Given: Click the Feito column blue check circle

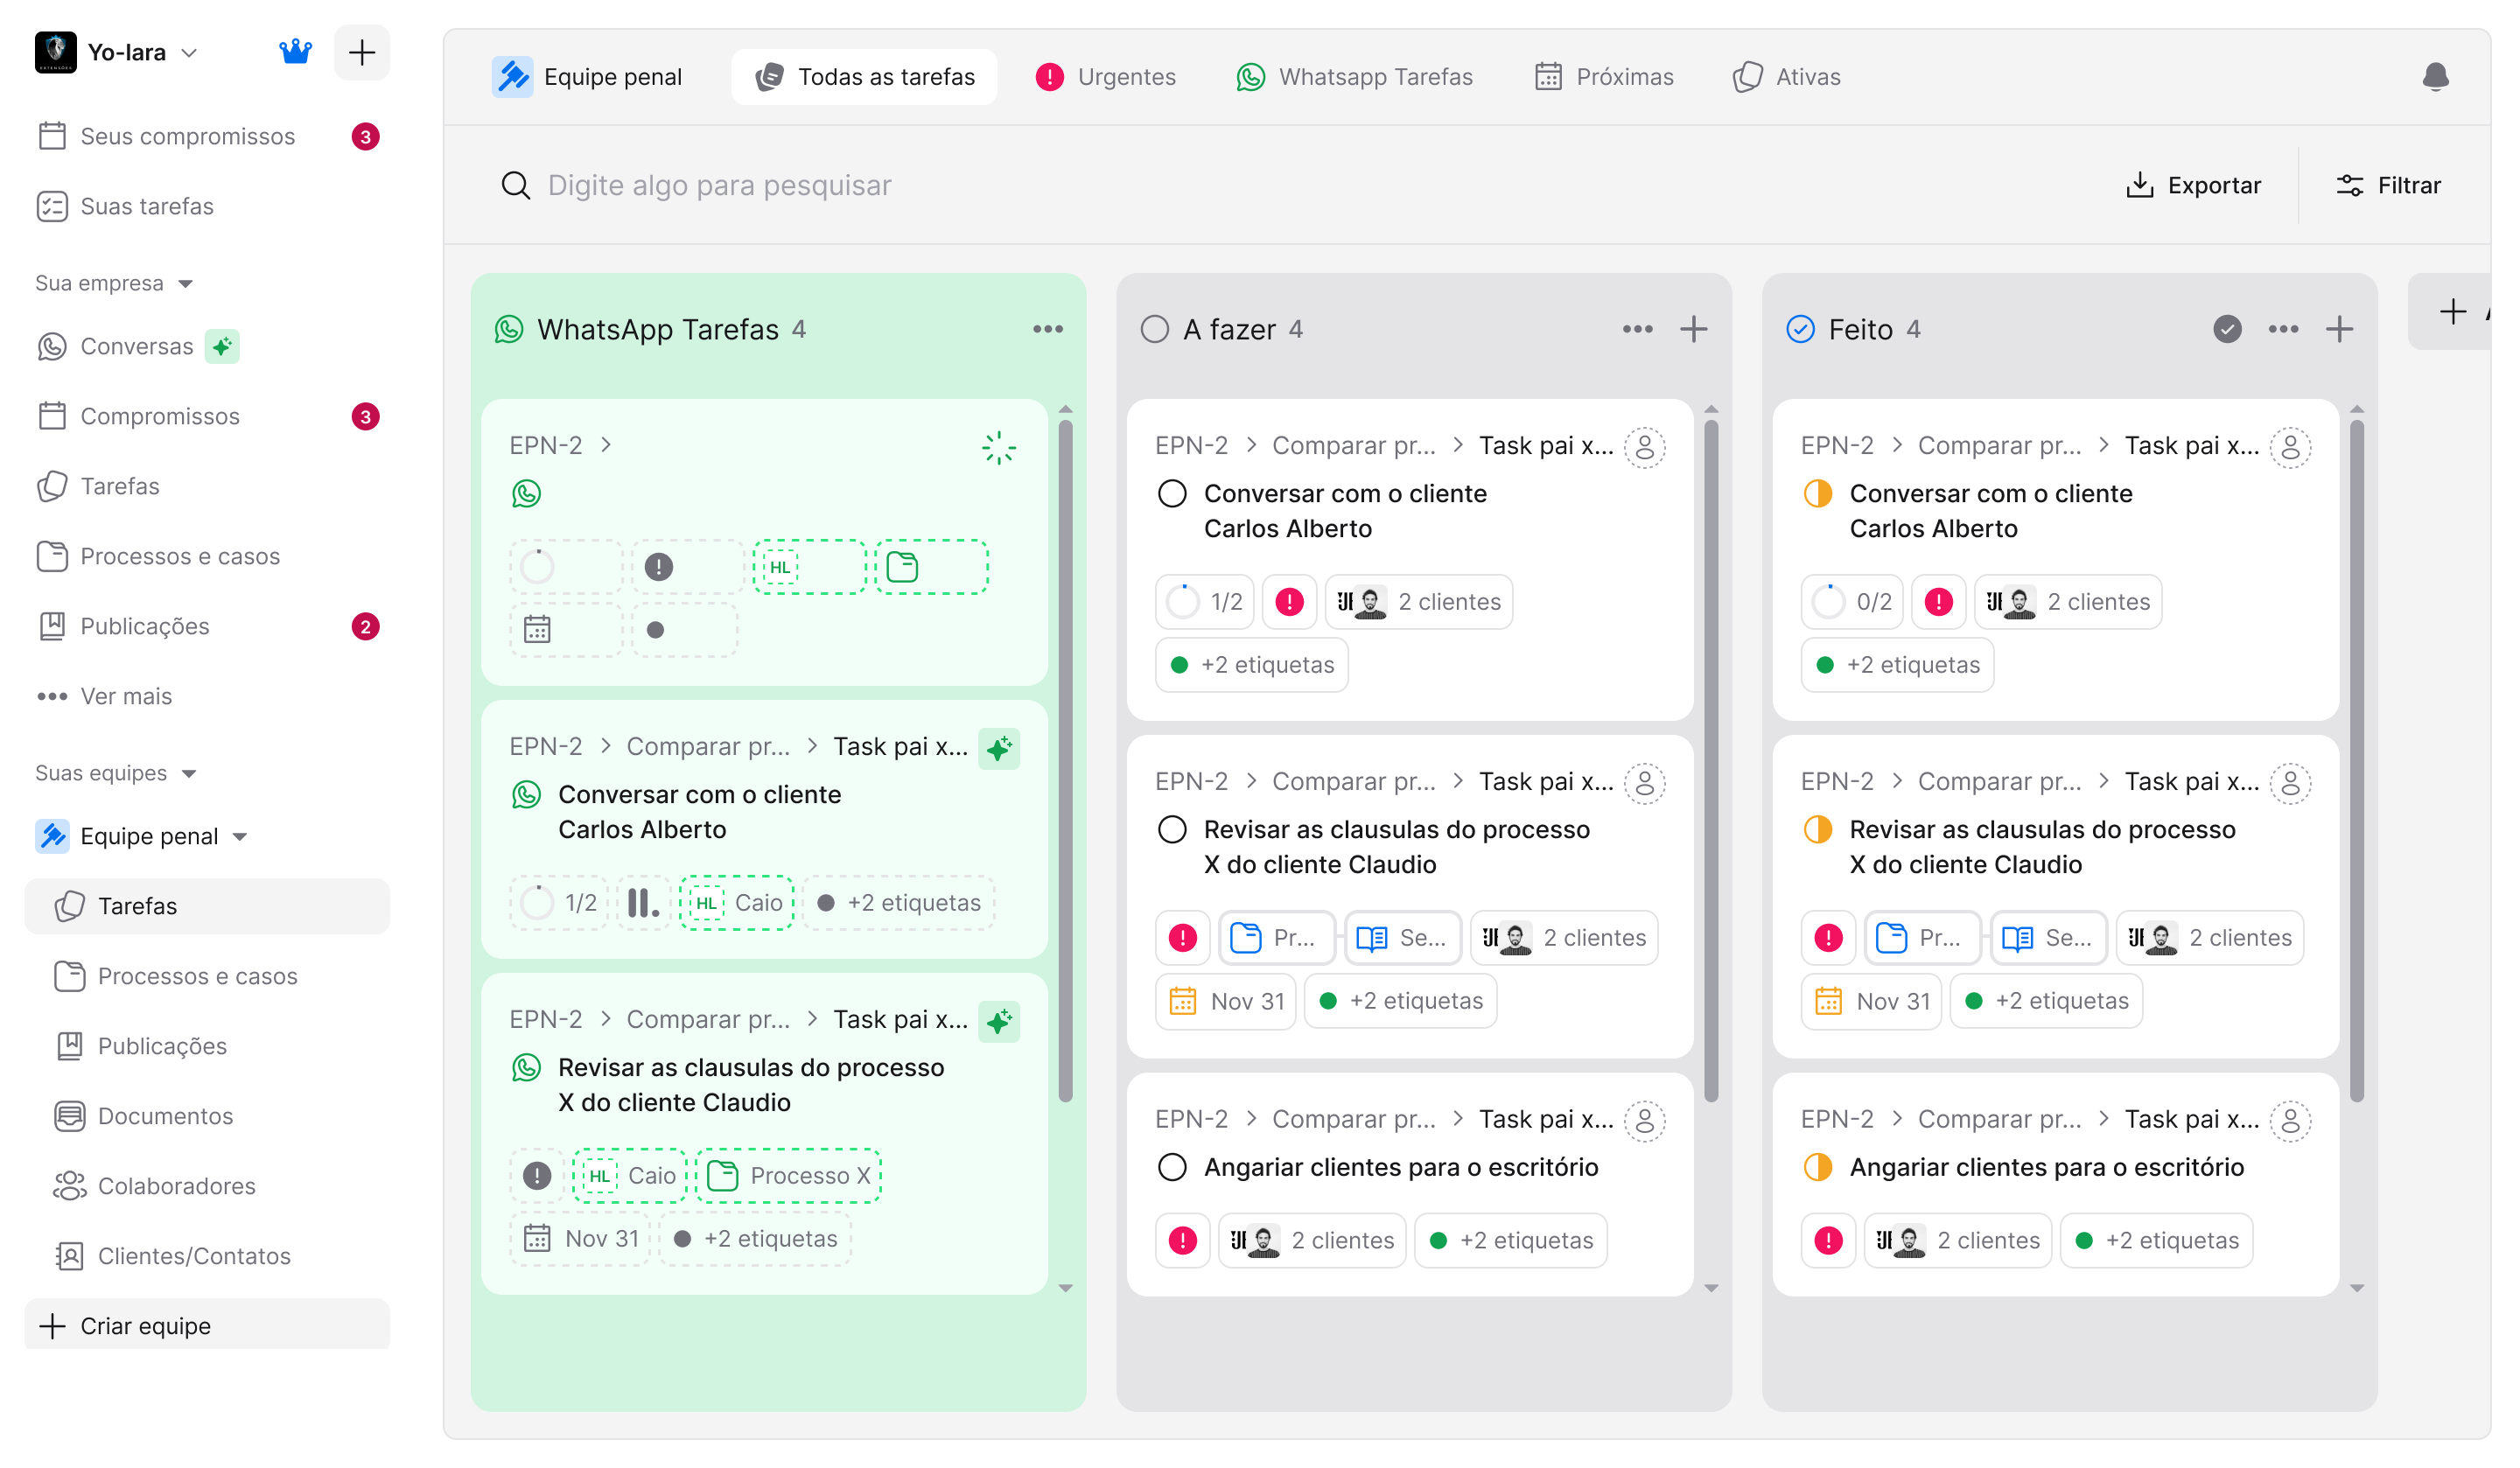Looking at the screenshot, I should click(1800, 329).
